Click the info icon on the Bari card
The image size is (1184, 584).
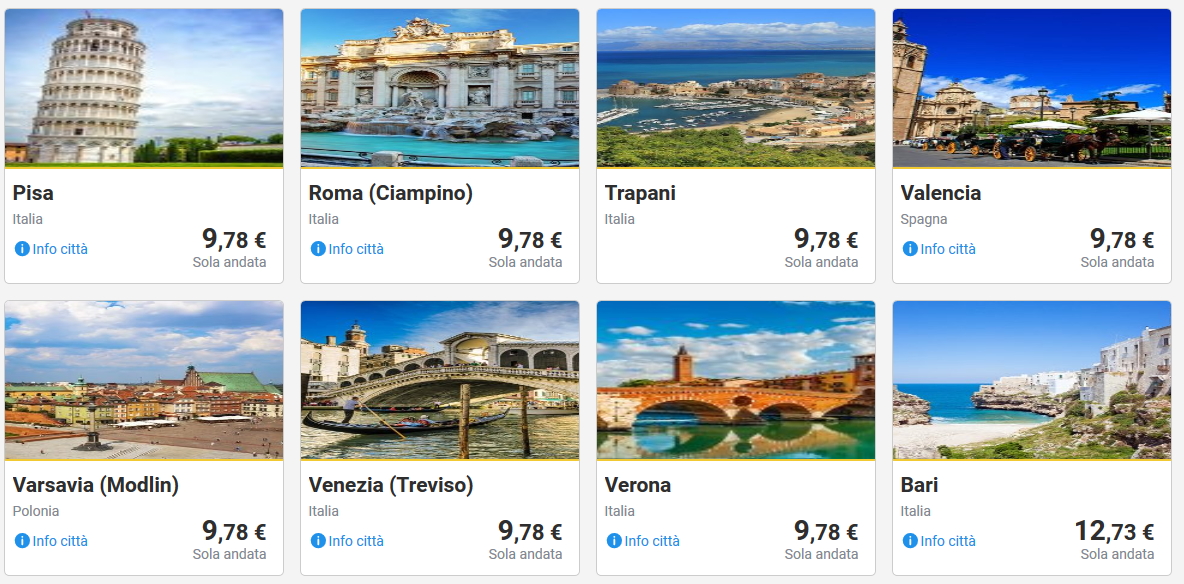click(910, 541)
